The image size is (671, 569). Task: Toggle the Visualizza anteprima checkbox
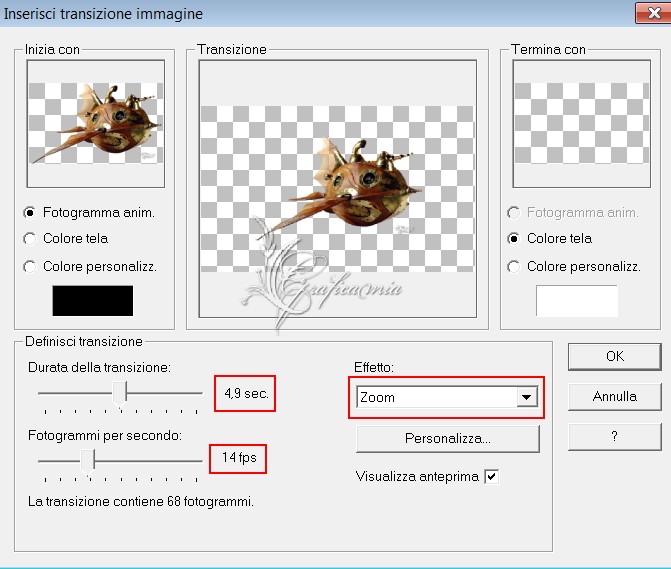pos(492,476)
